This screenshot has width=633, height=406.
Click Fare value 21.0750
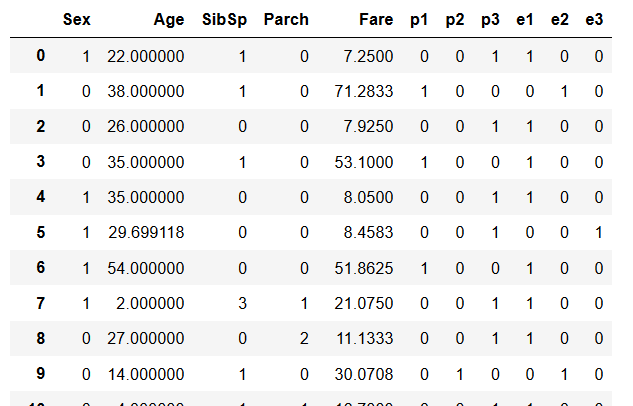click(x=364, y=303)
